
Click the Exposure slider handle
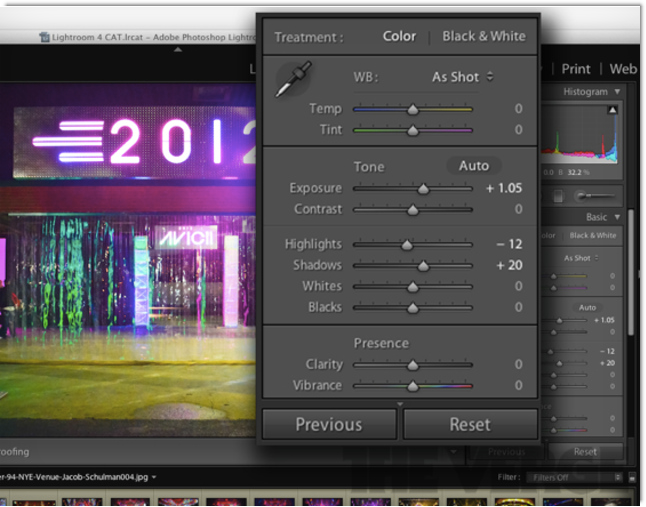[x=423, y=189]
